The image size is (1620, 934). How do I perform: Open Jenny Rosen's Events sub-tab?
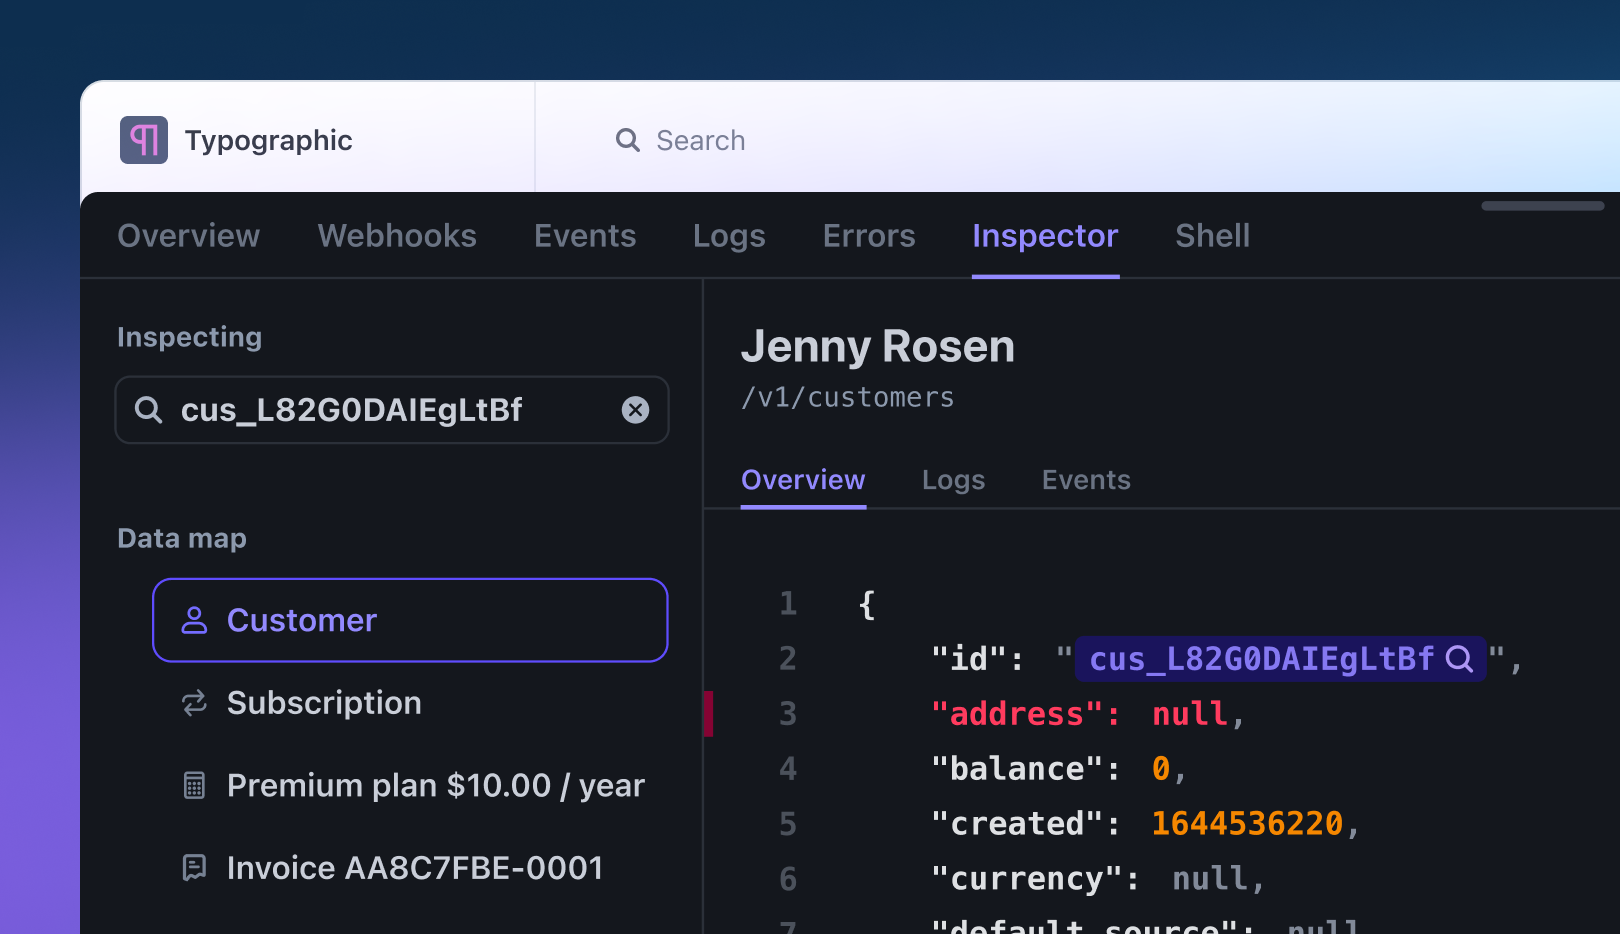[1086, 480]
